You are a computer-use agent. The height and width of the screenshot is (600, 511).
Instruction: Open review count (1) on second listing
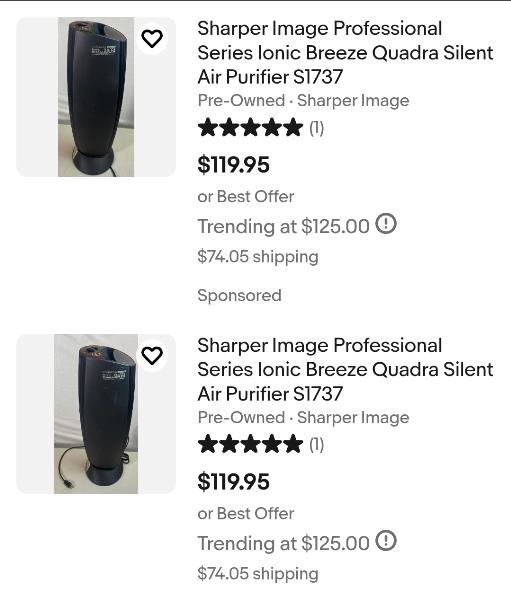(317, 445)
